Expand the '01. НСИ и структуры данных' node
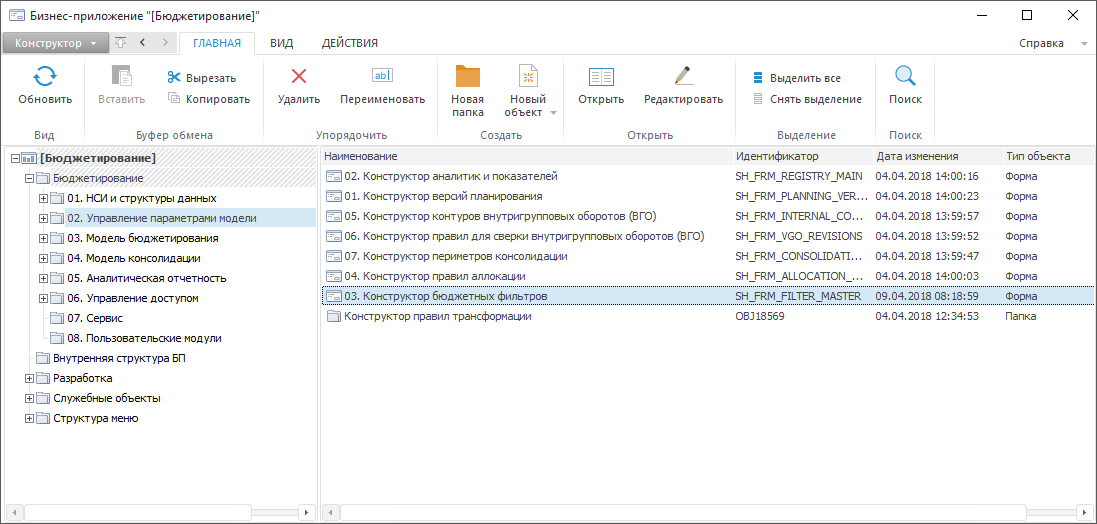1097x524 pixels. (x=44, y=198)
